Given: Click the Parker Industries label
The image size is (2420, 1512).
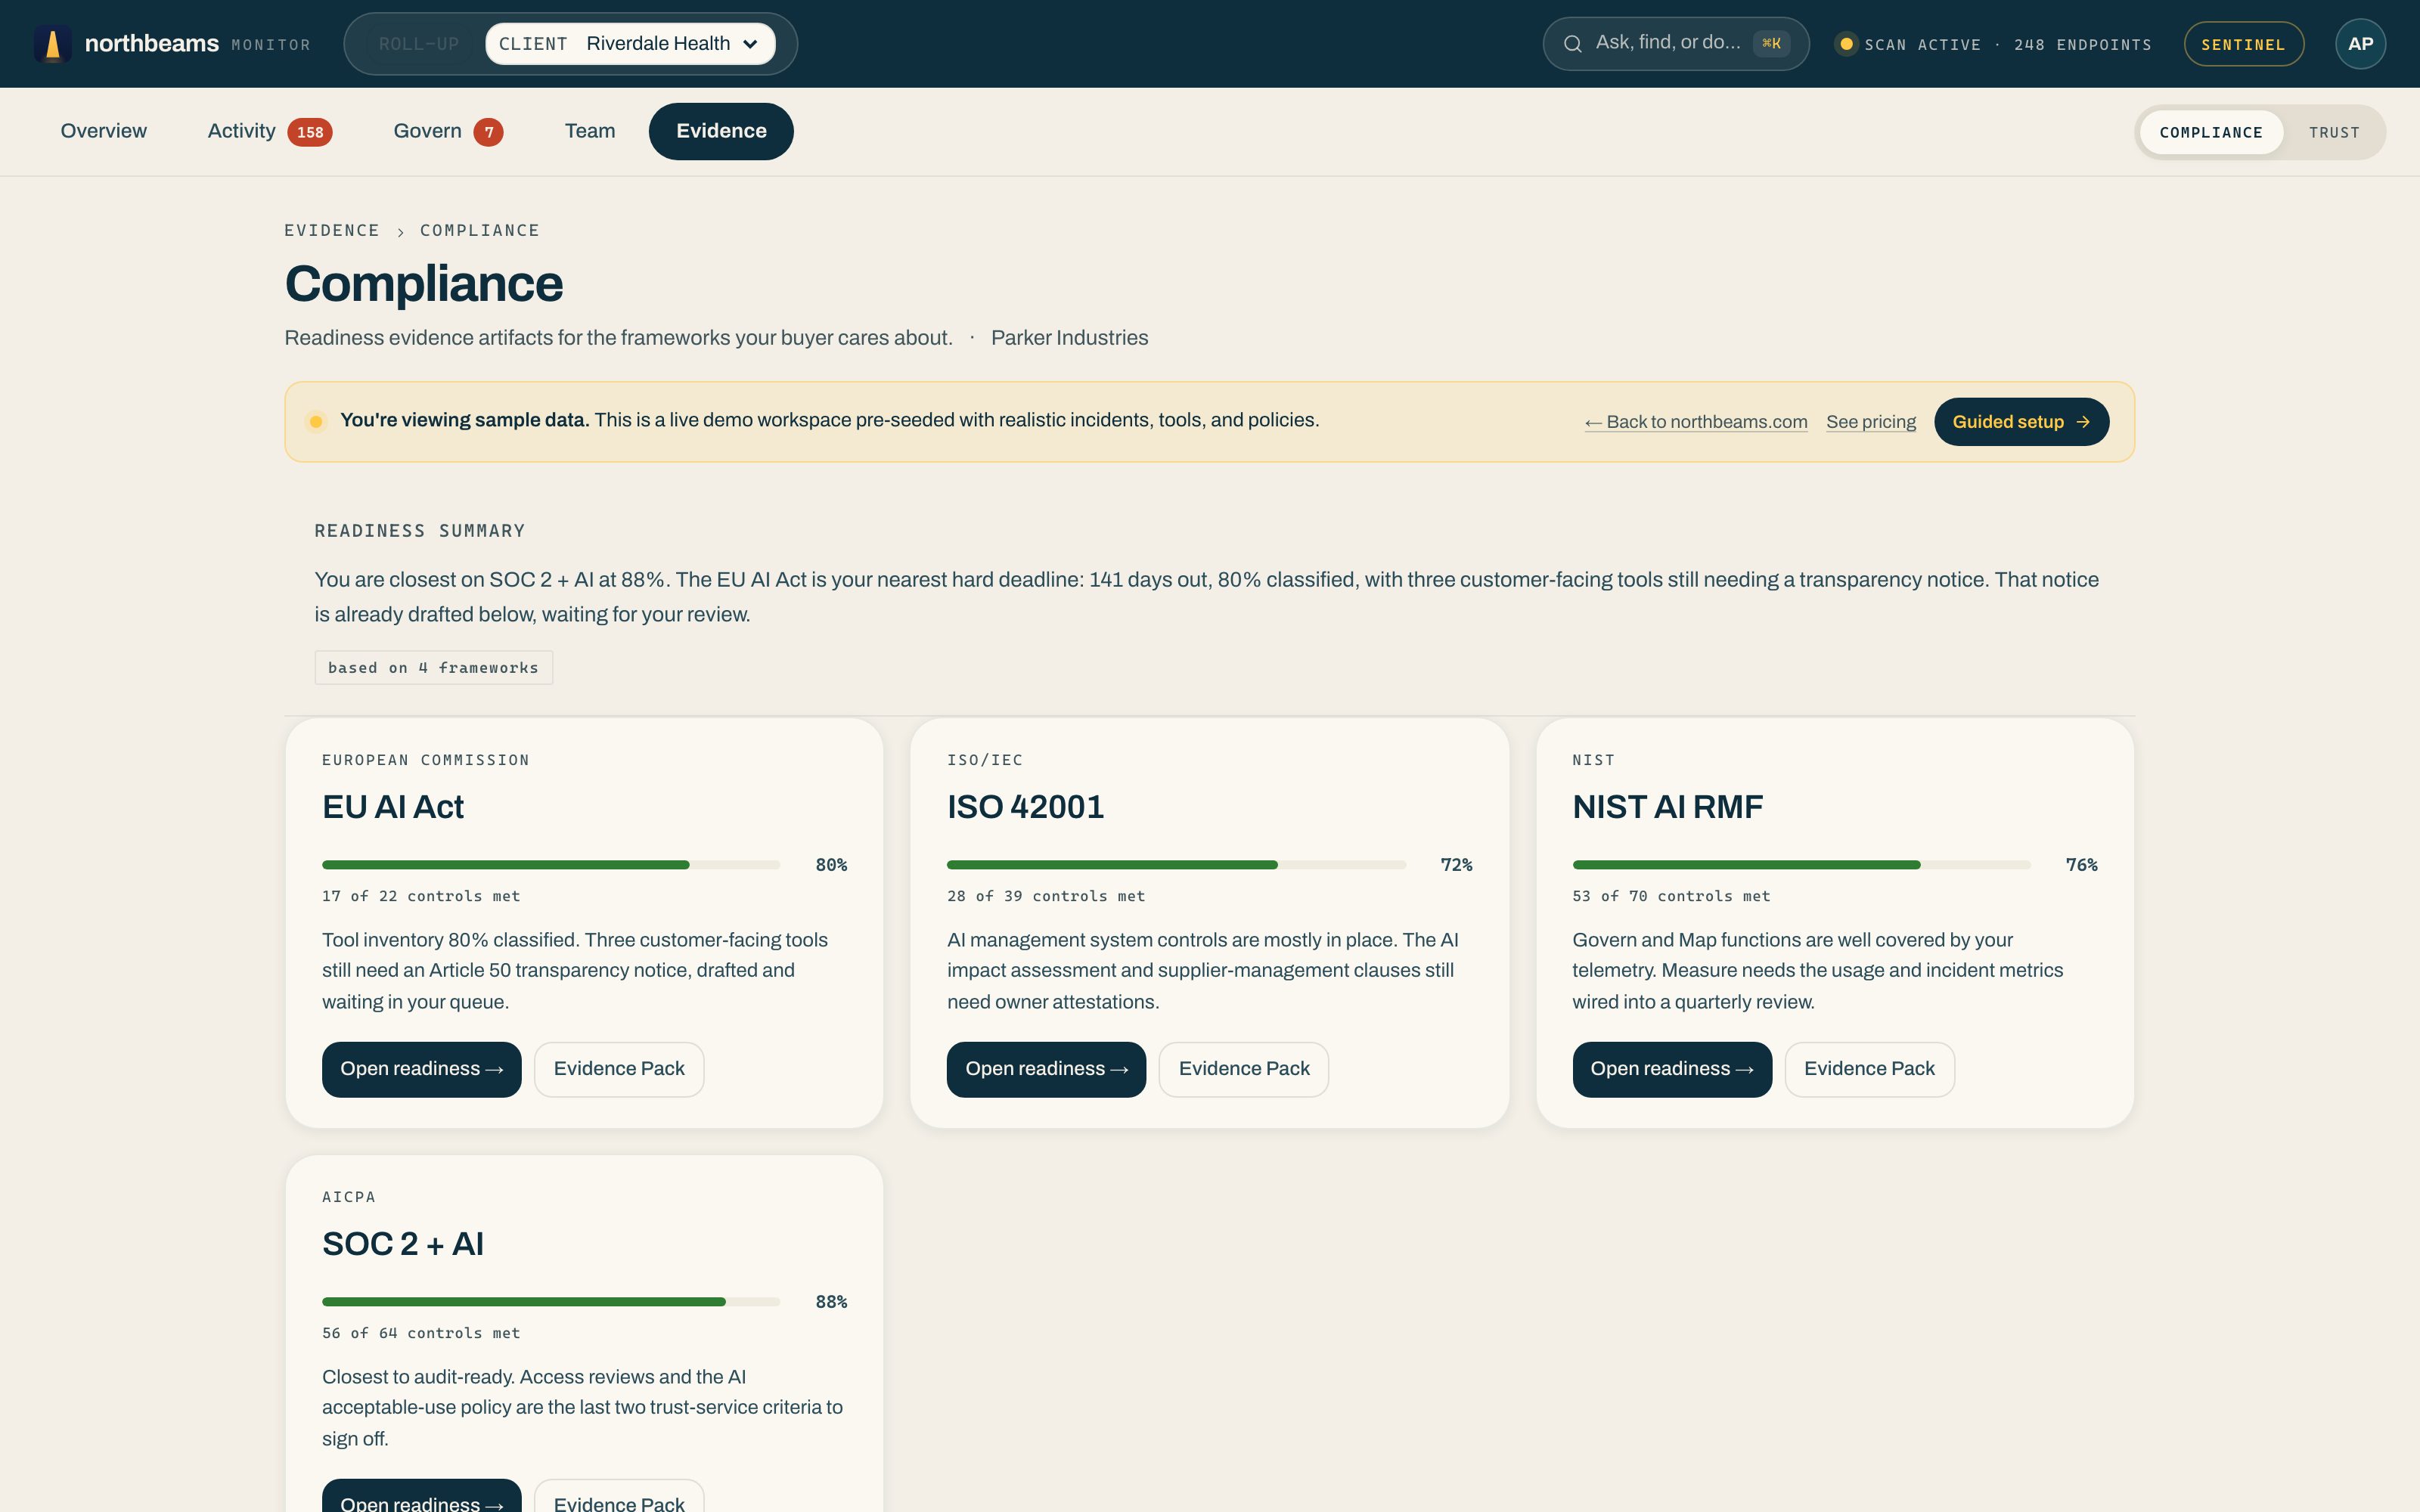Looking at the screenshot, I should (1069, 338).
